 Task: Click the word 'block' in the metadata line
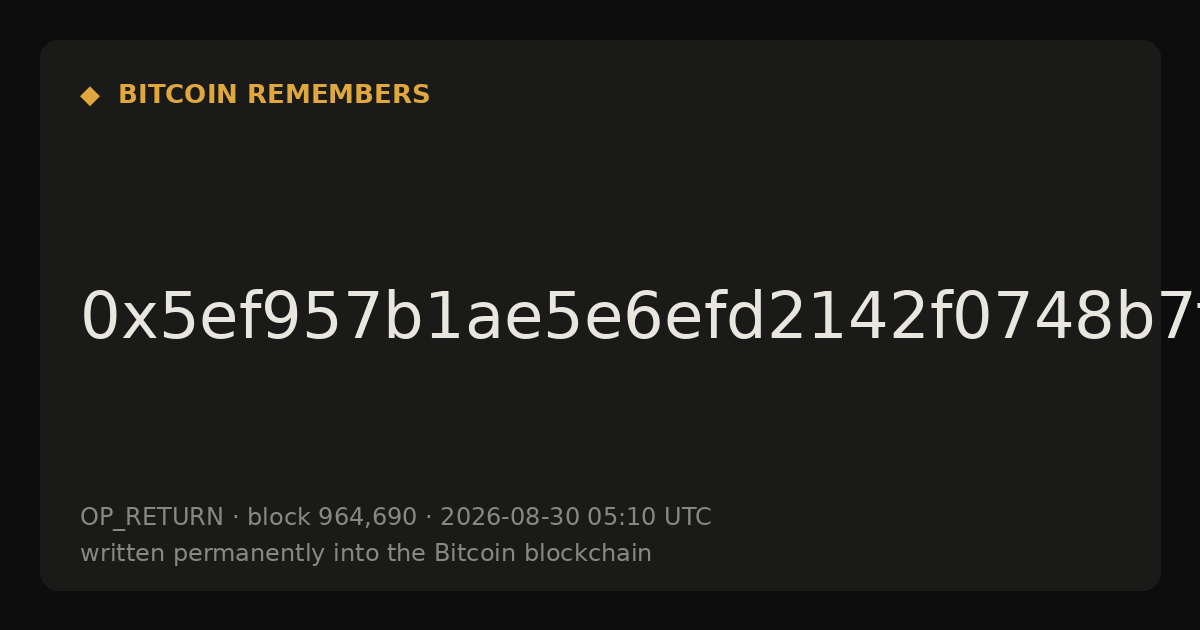tap(279, 518)
